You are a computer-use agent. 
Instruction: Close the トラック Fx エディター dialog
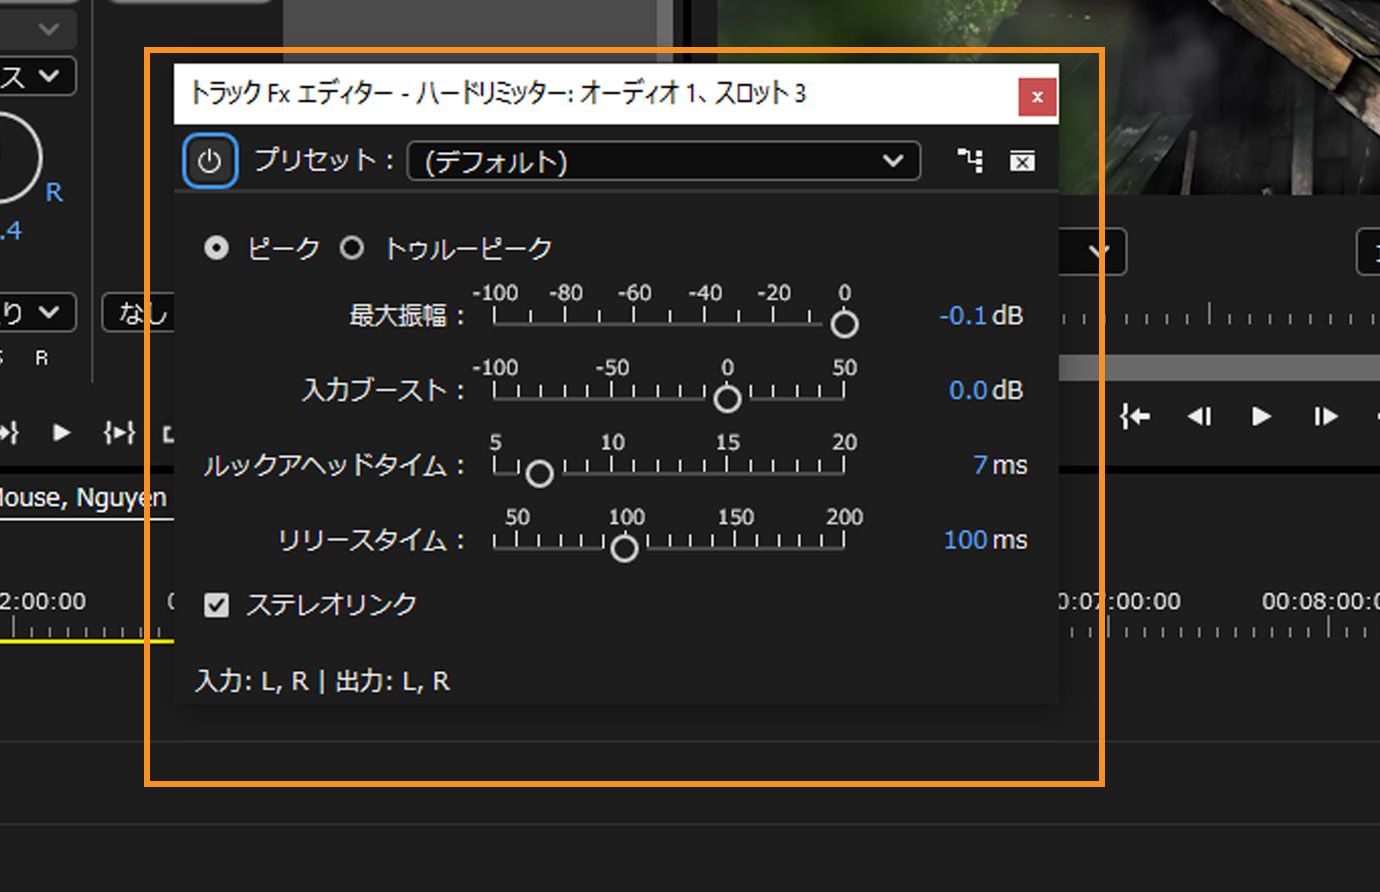1037,97
